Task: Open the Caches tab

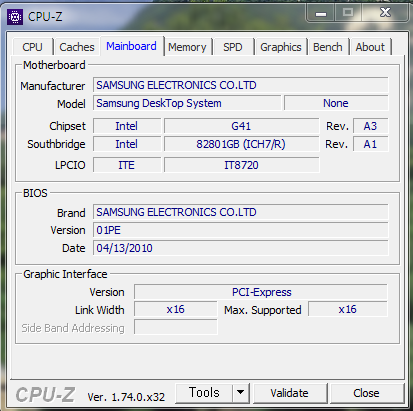Action: pos(77,47)
